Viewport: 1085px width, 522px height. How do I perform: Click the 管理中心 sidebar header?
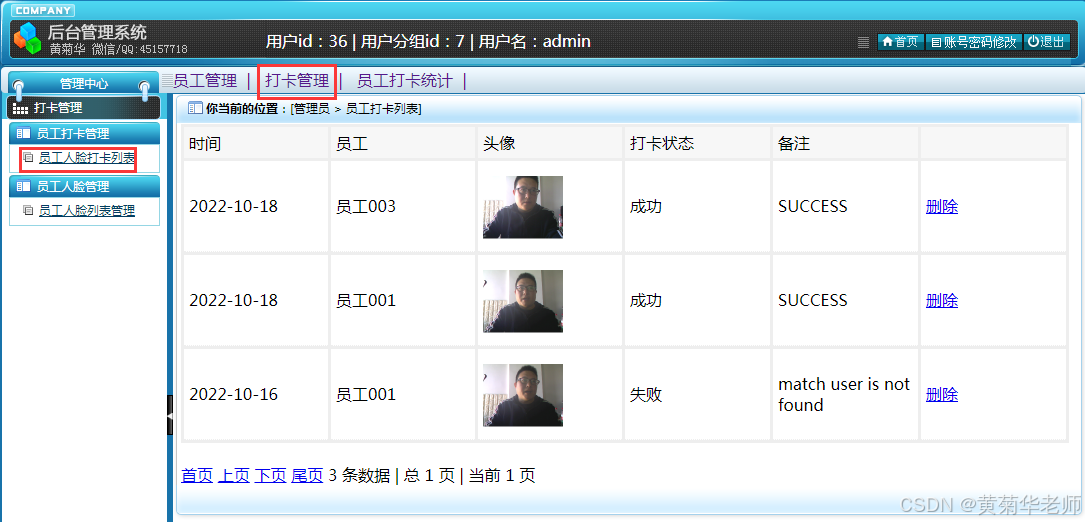click(x=84, y=84)
